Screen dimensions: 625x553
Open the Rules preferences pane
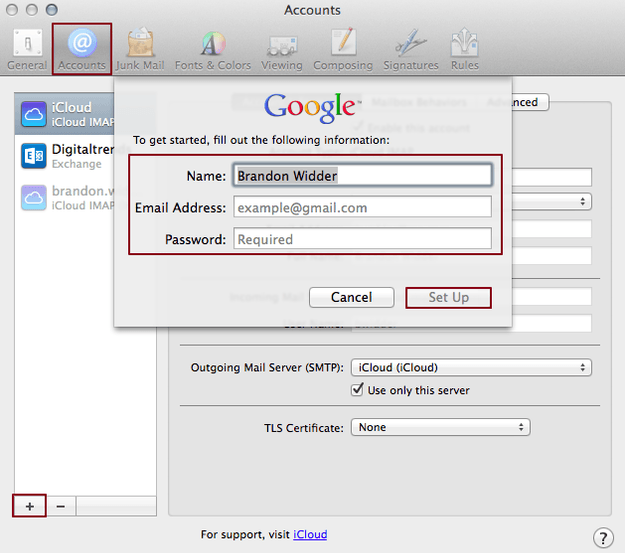tap(465, 50)
